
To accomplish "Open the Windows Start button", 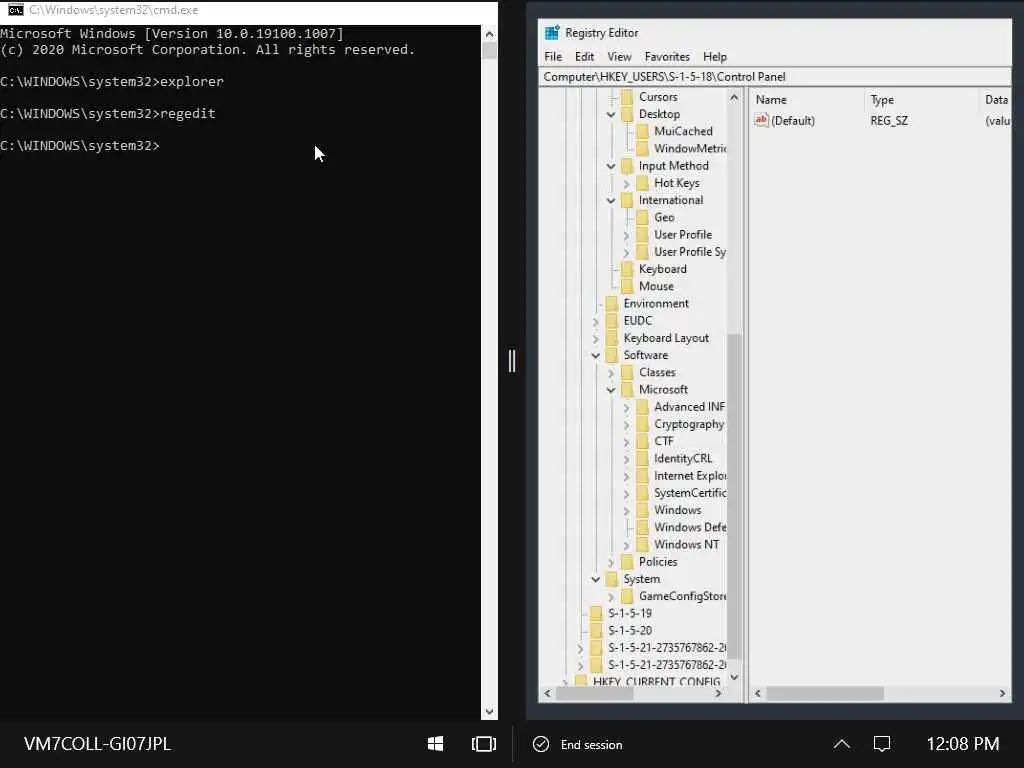I will 436,744.
